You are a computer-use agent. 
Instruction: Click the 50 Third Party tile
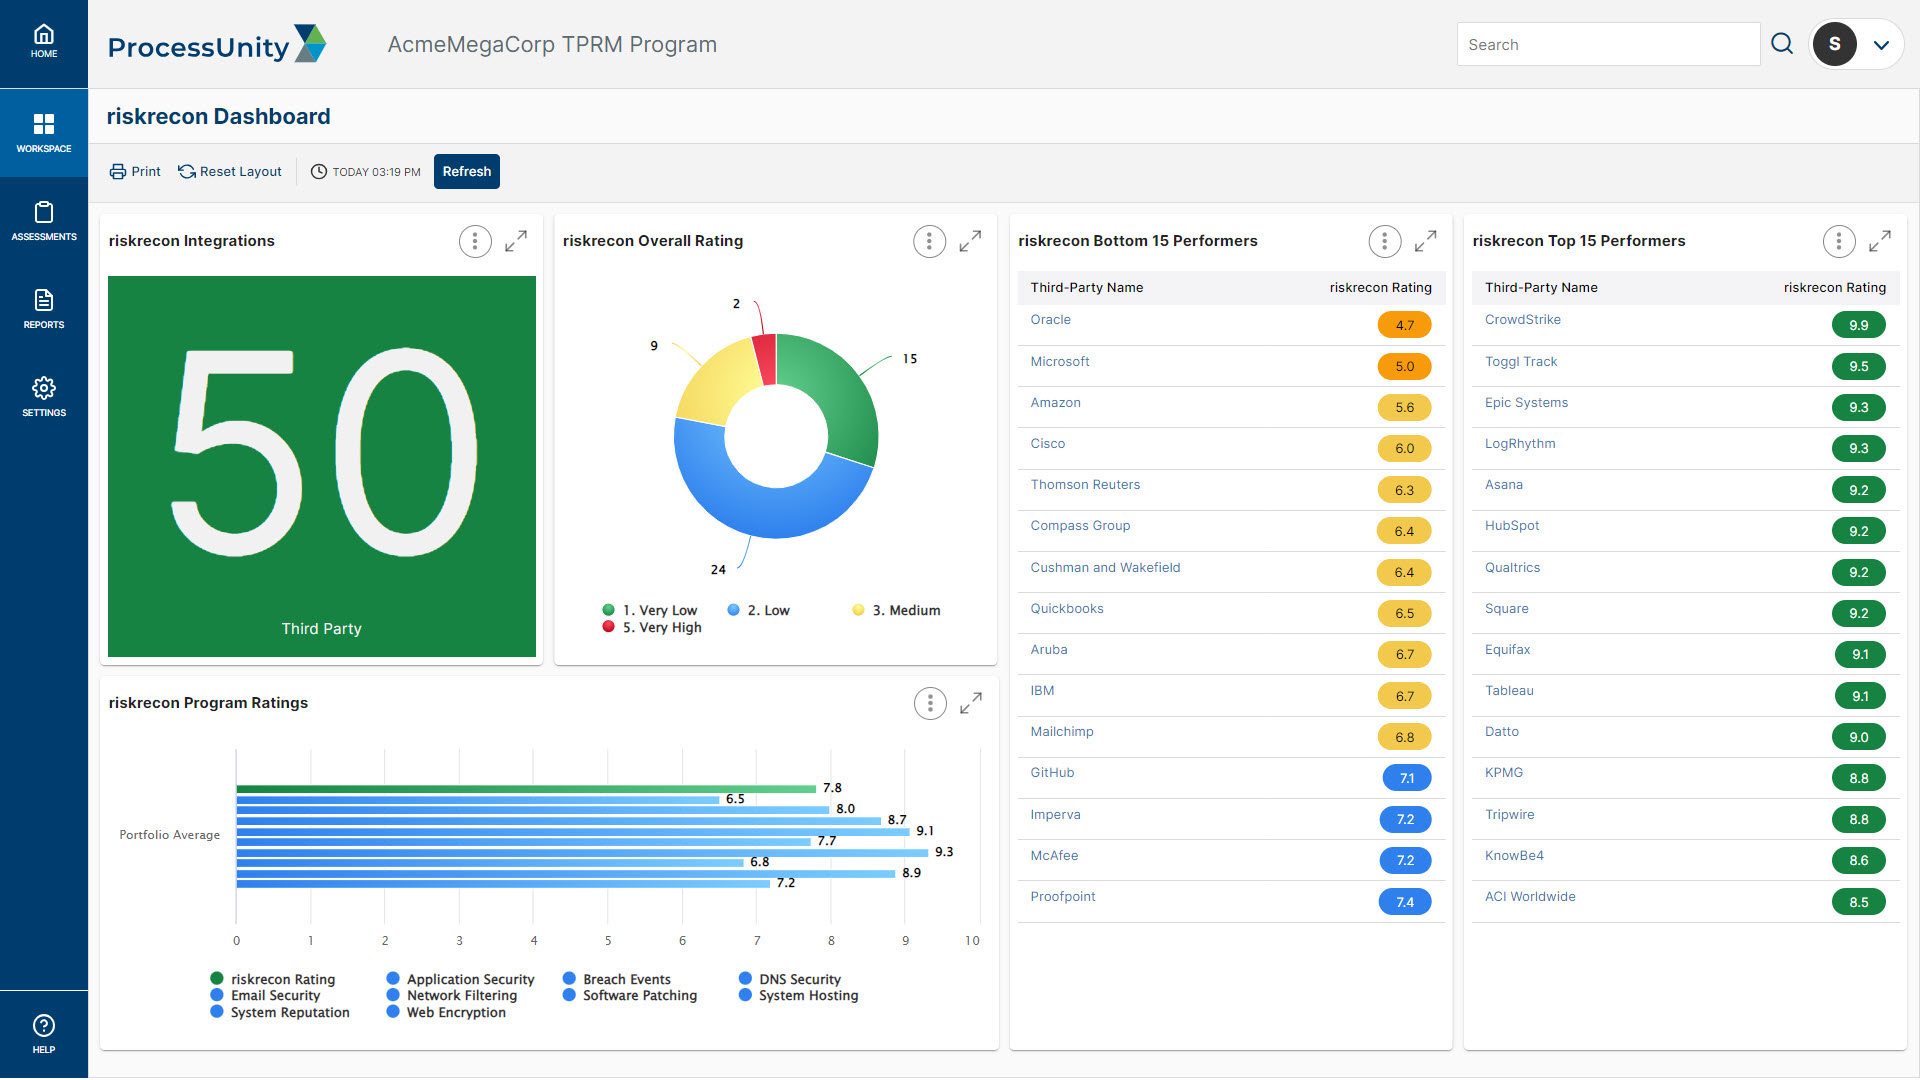point(322,466)
